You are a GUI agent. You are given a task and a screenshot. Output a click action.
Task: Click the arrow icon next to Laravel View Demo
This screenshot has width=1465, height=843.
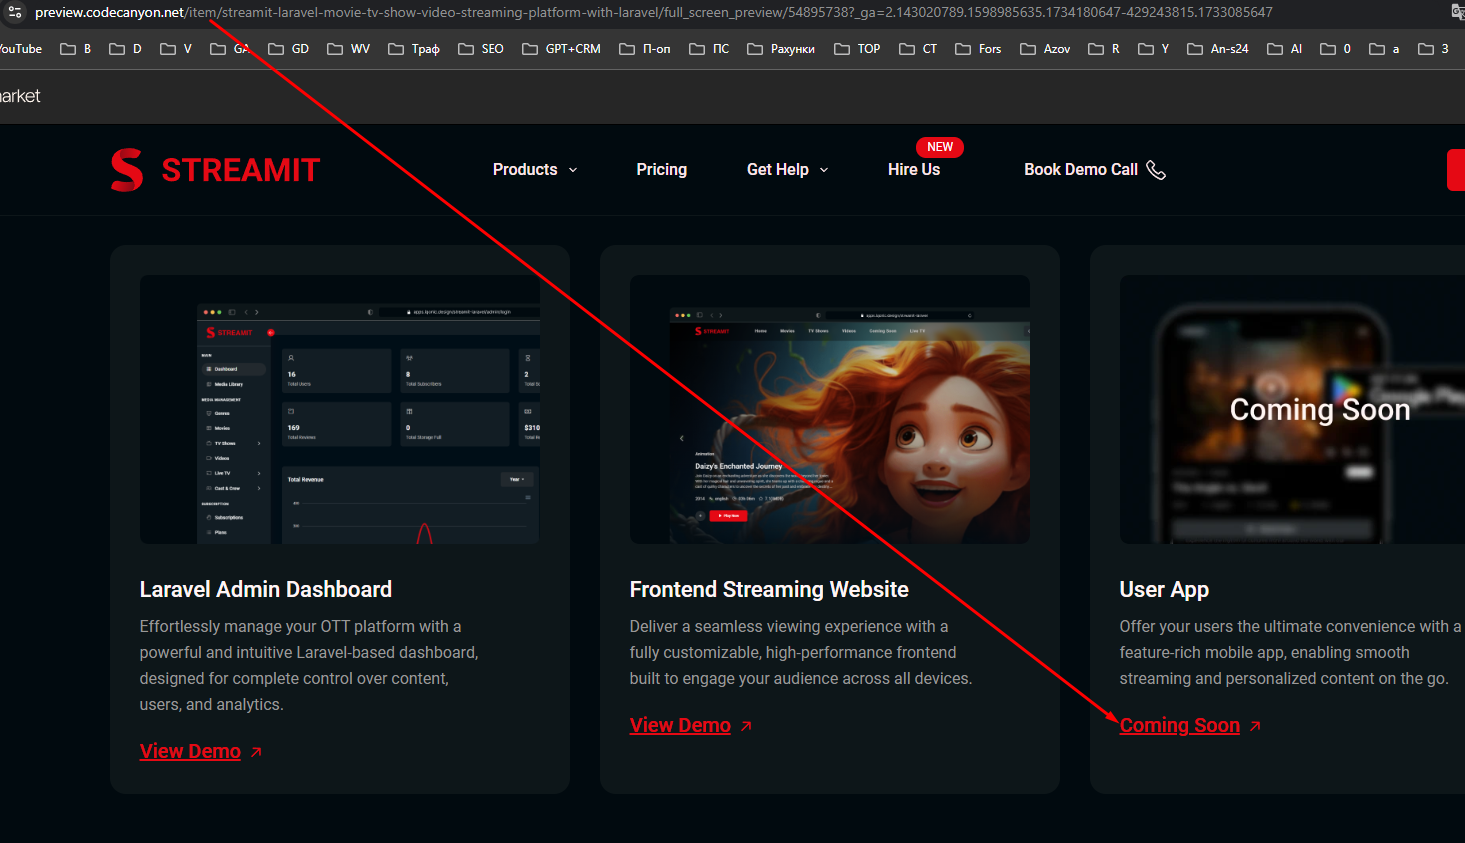click(x=256, y=752)
